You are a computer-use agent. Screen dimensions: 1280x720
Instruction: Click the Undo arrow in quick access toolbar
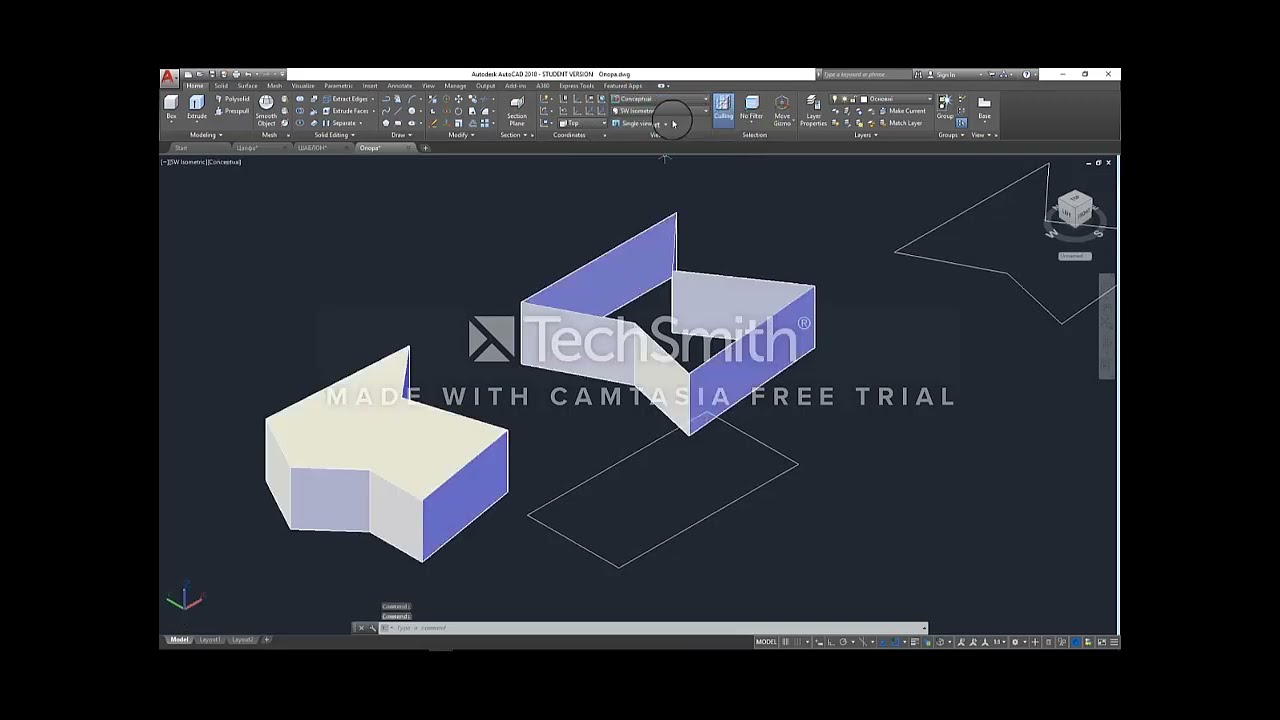pos(249,74)
